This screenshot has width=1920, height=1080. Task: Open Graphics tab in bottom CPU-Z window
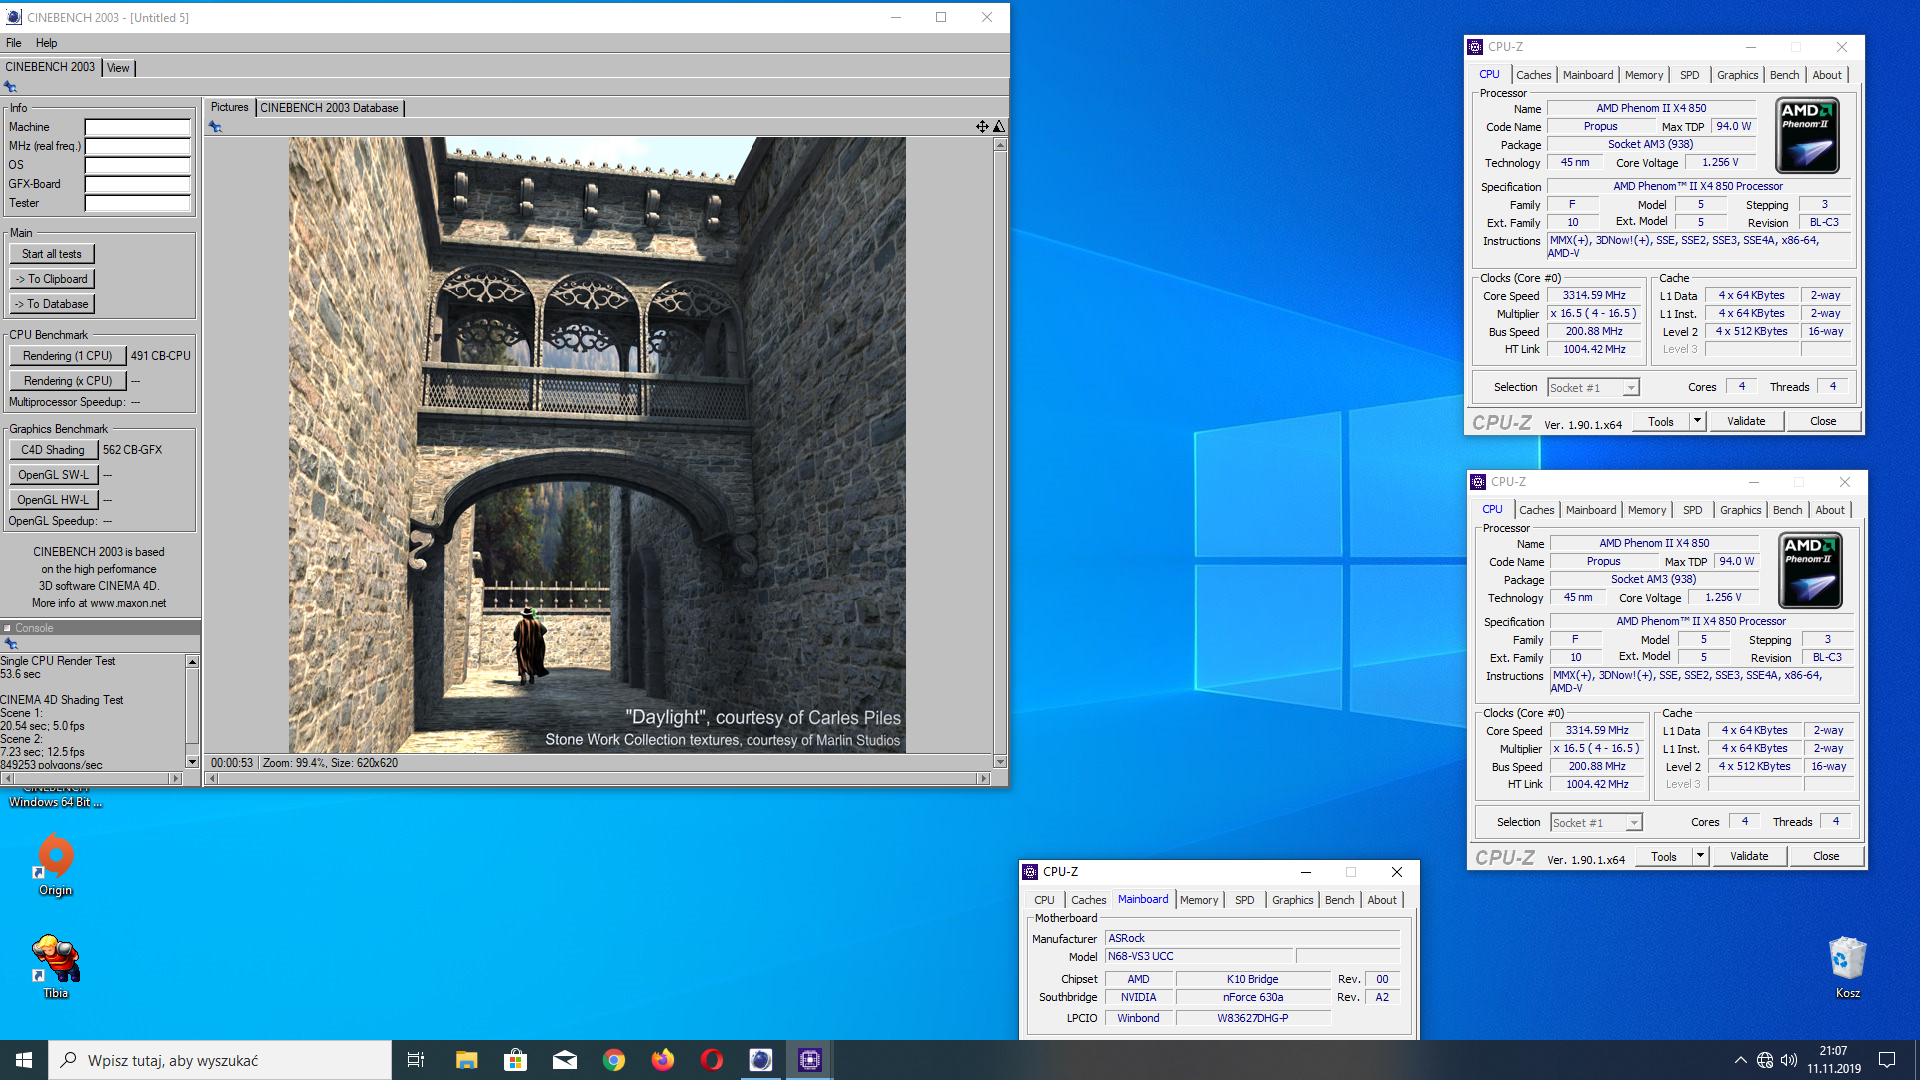tap(1292, 900)
